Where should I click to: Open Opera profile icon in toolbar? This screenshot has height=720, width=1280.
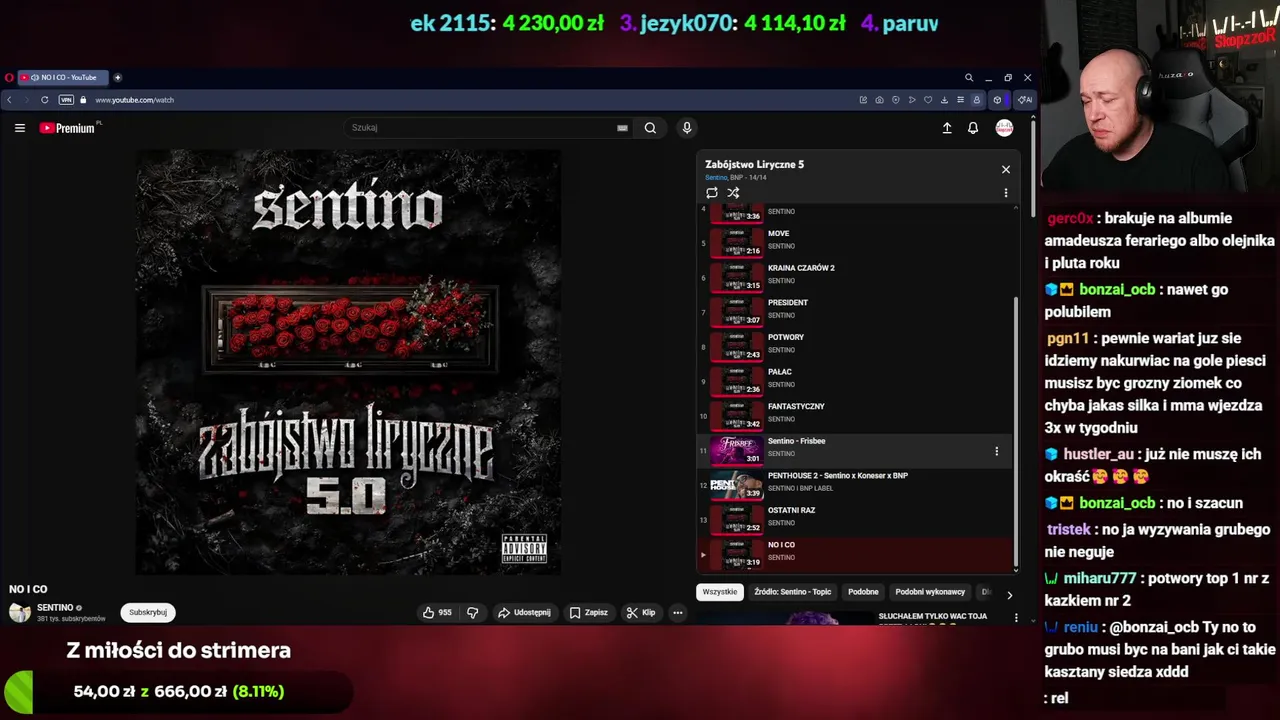[x=977, y=100]
